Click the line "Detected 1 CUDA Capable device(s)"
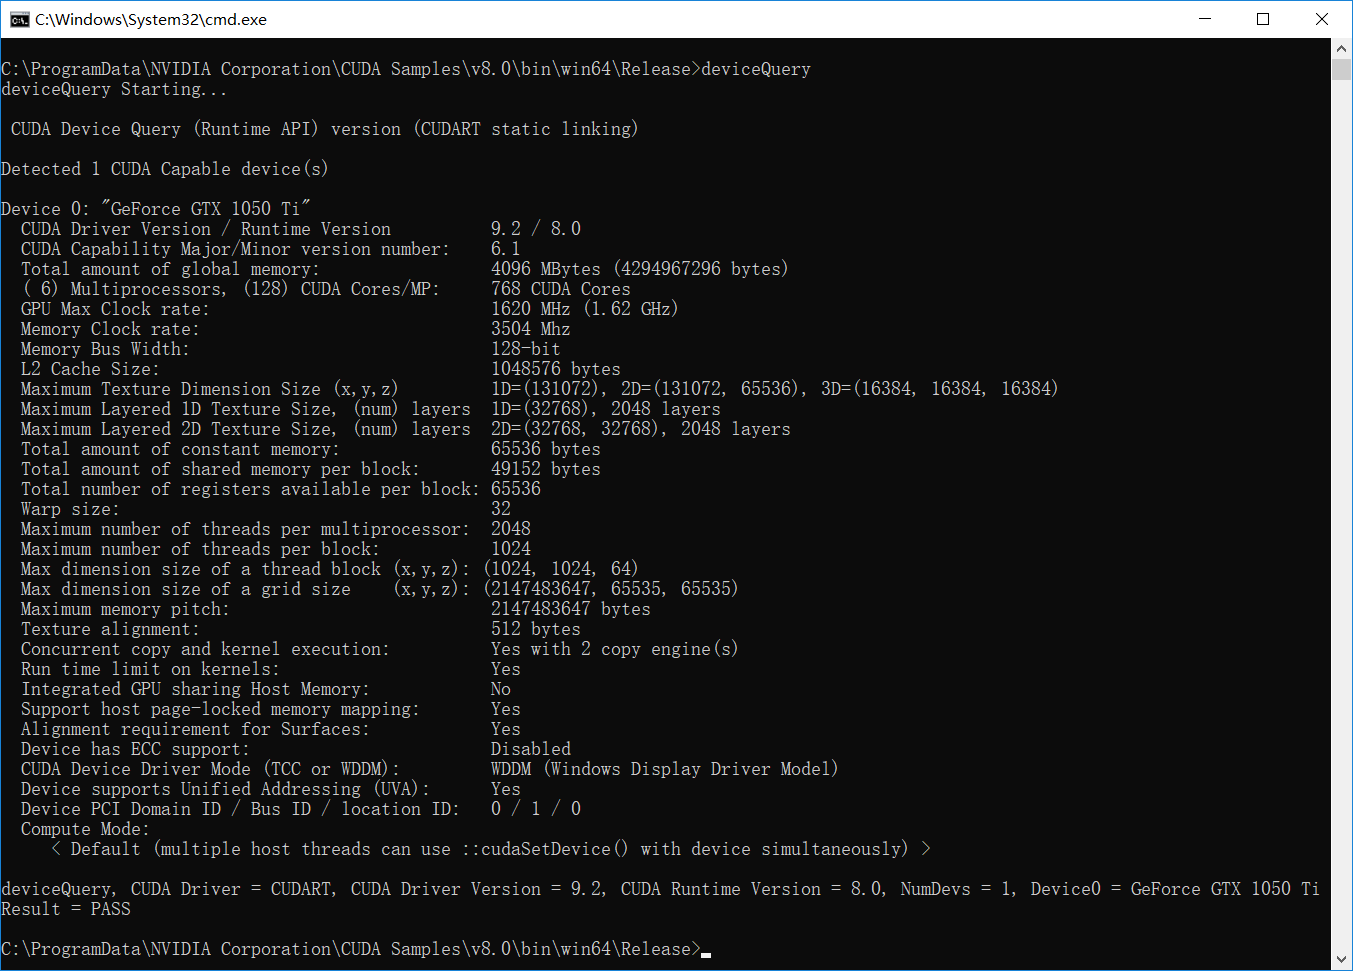The height and width of the screenshot is (971, 1353). [x=165, y=169]
